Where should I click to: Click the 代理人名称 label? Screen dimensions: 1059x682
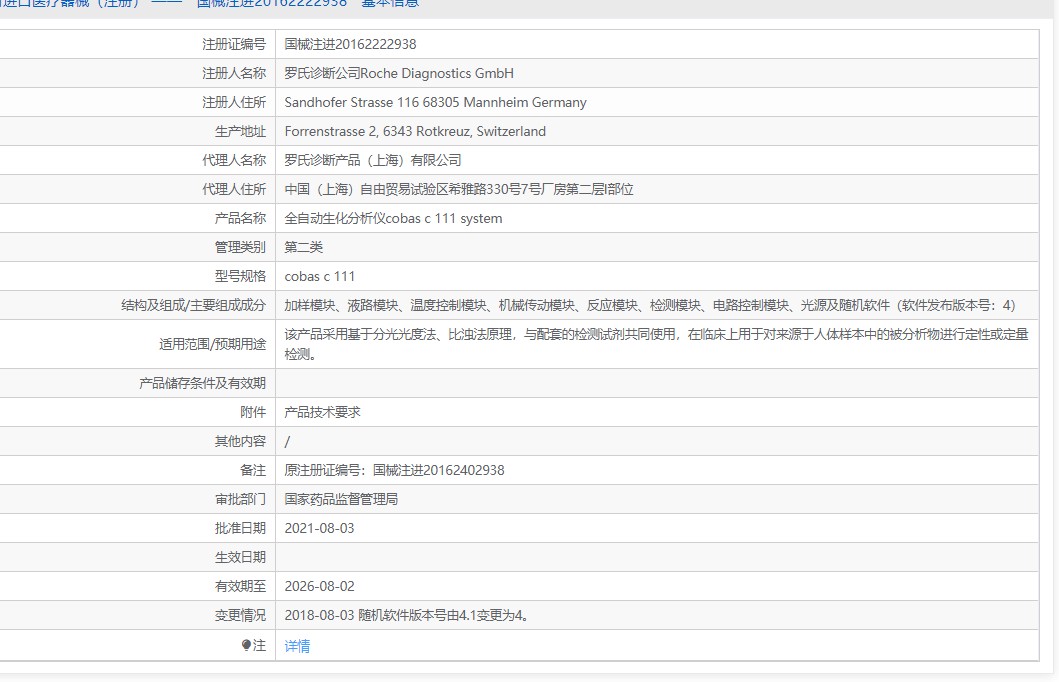click(234, 160)
